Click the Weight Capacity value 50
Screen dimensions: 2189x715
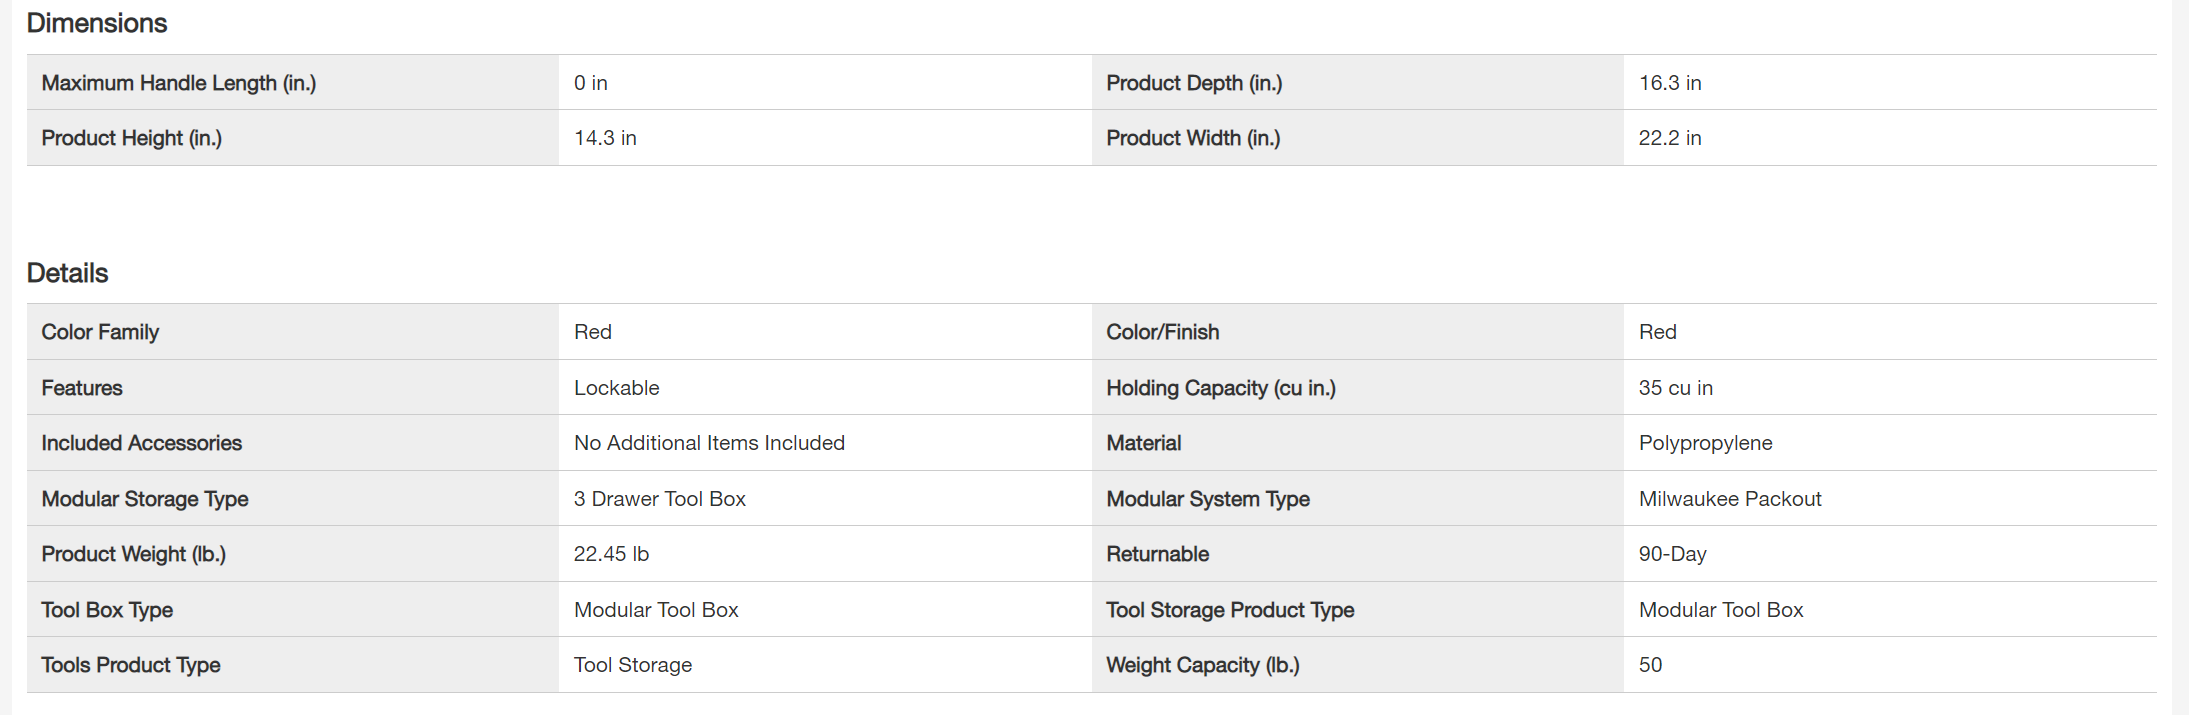[1651, 665]
